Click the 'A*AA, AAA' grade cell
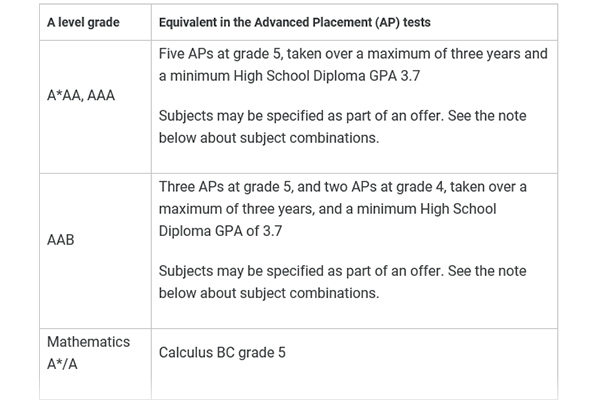 point(81,95)
